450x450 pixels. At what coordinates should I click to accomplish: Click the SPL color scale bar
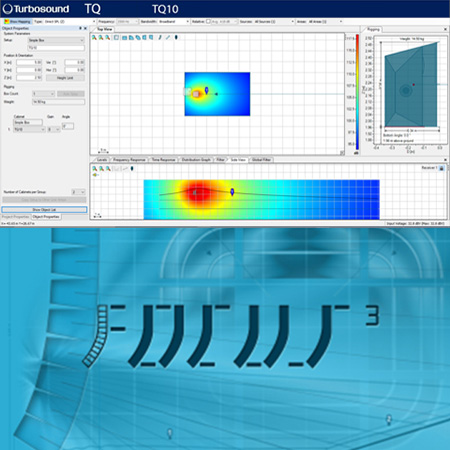(357, 92)
